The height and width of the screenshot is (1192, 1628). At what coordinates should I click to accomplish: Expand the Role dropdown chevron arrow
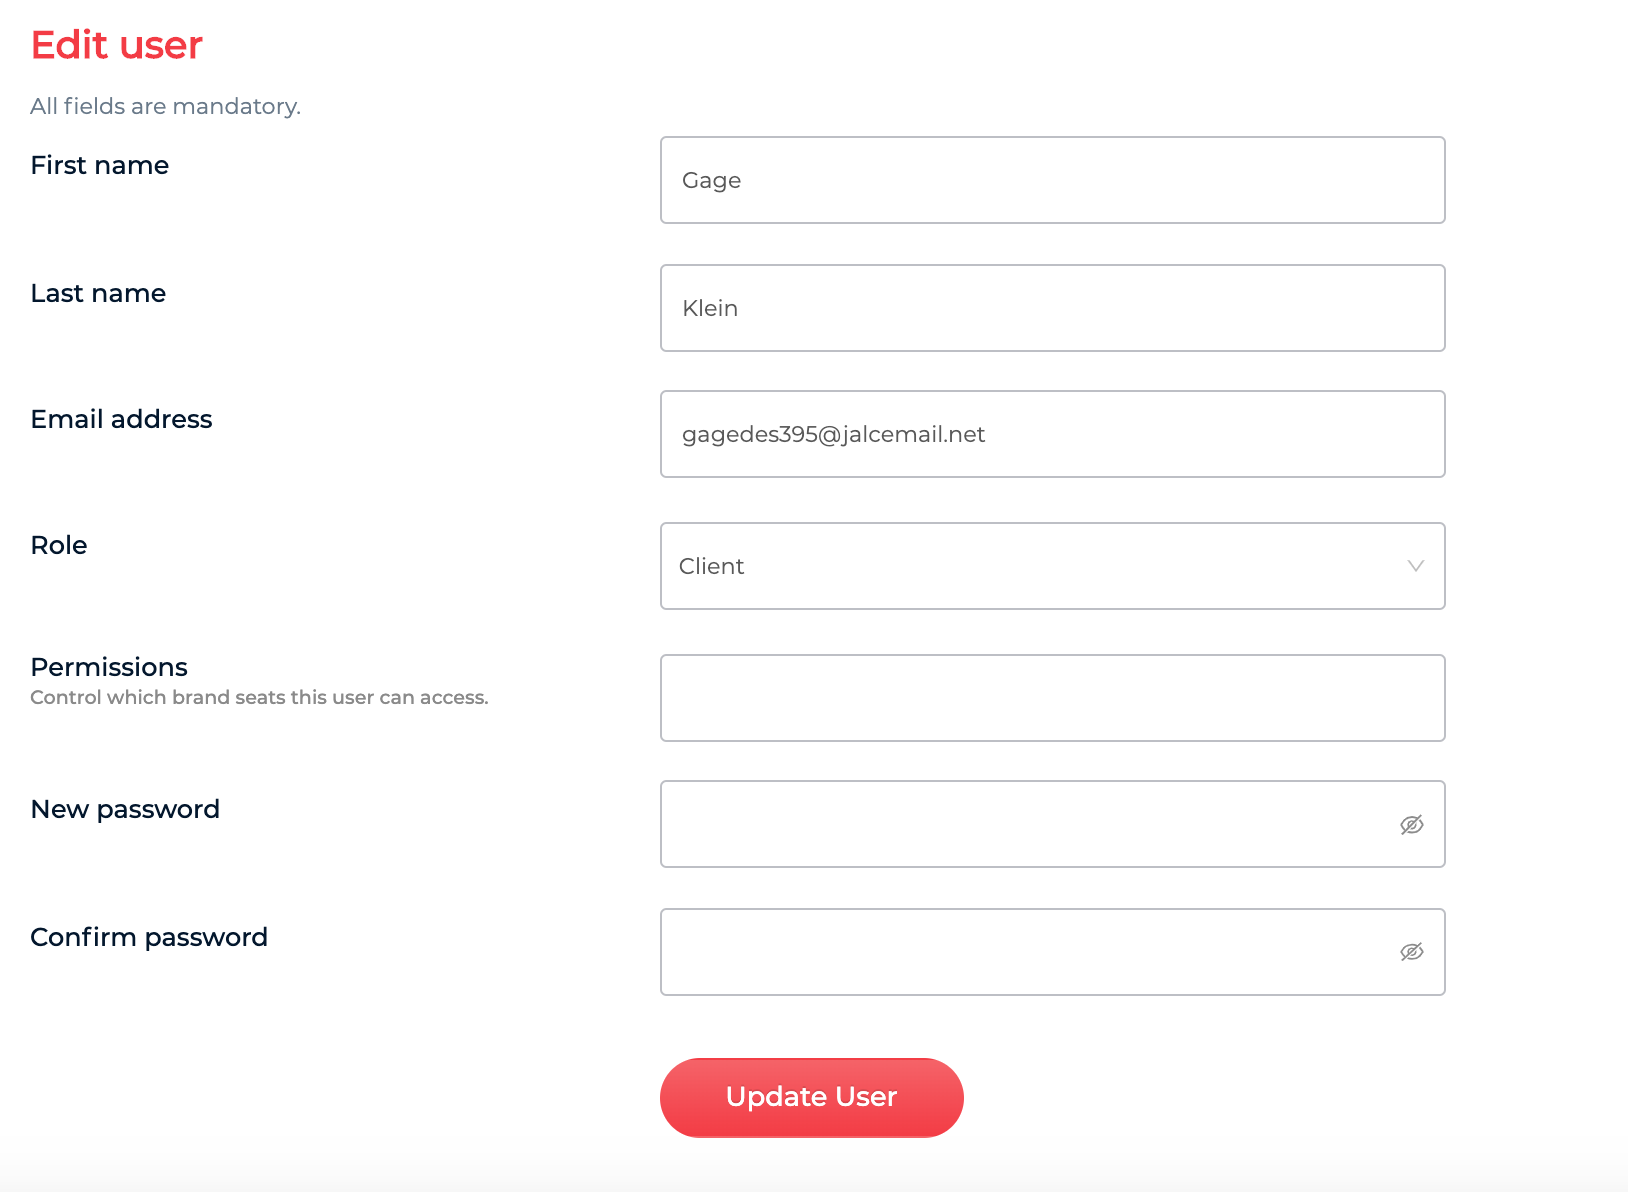(1415, 566)
